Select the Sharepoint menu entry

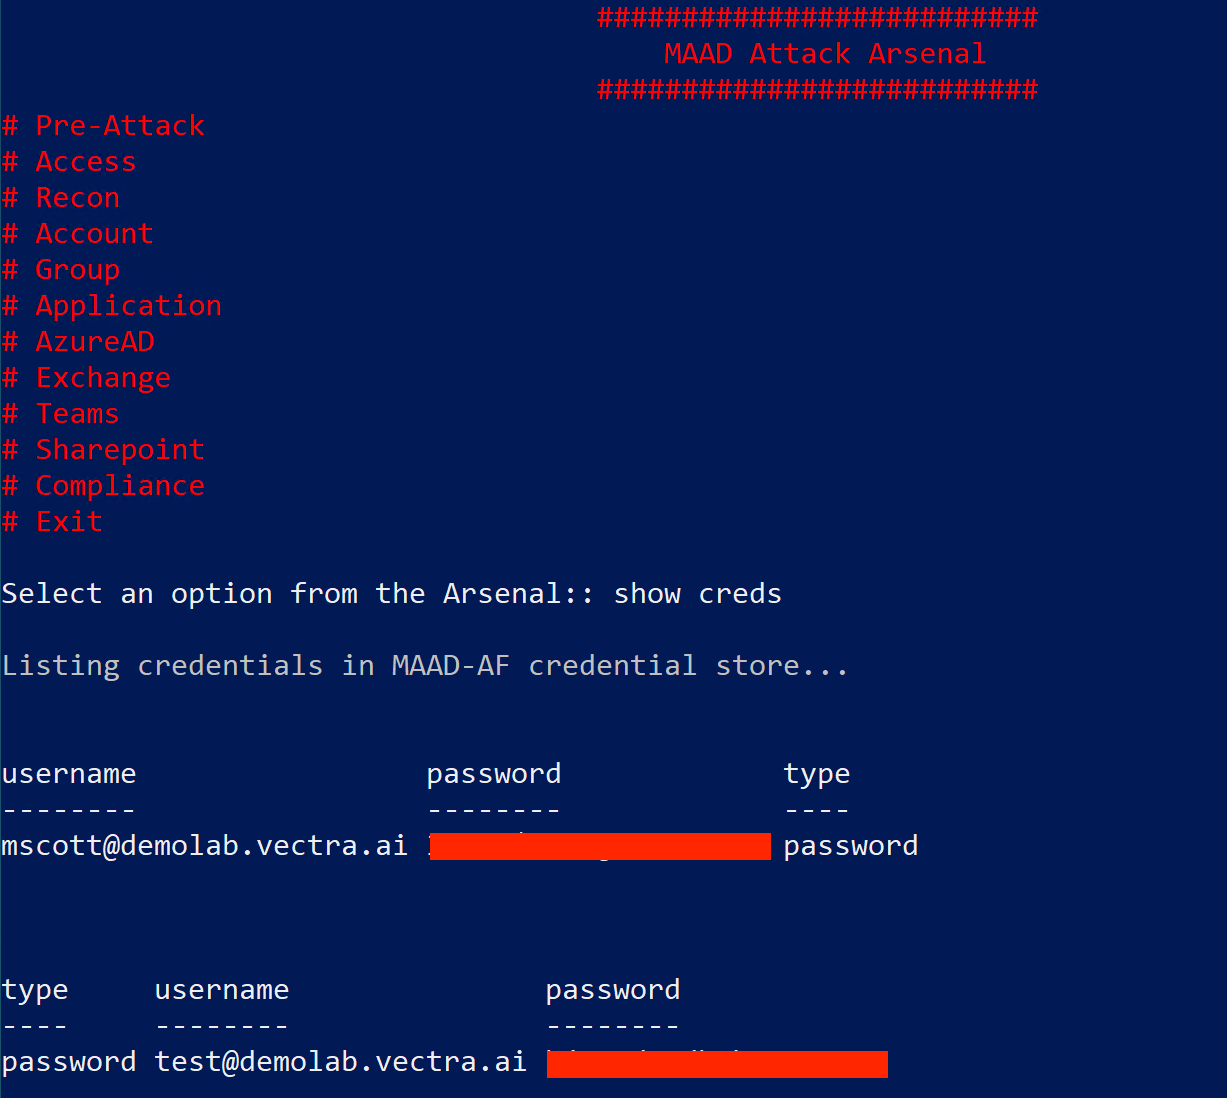click(x=120, y=450)
